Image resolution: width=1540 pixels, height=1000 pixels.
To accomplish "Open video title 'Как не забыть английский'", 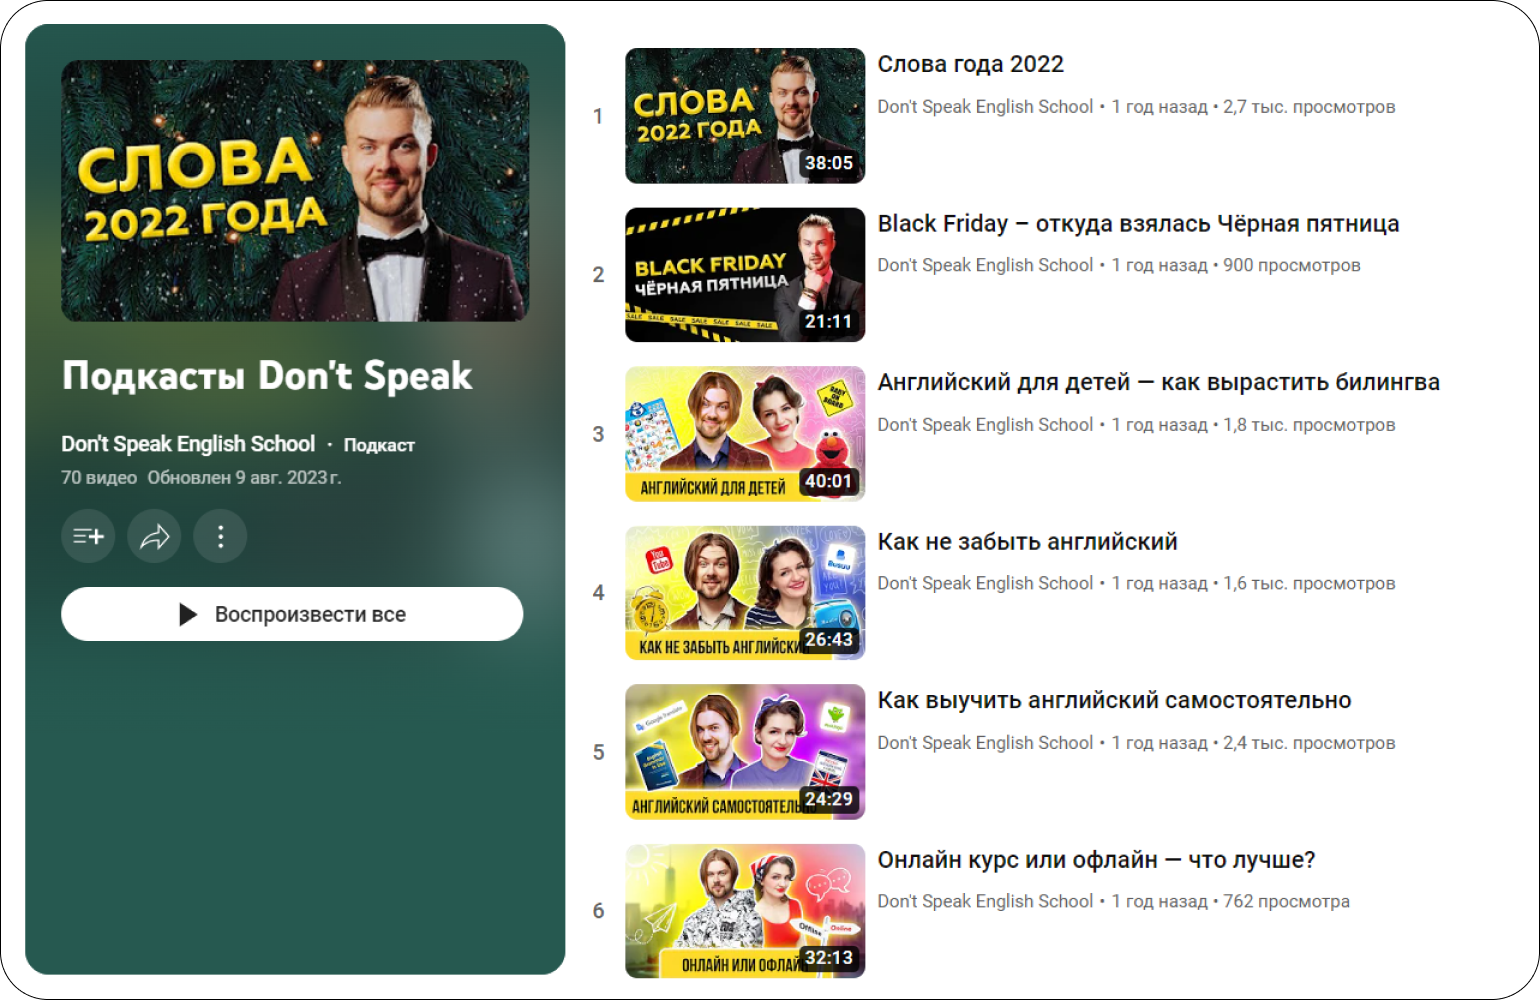I will click(x=1028, y=542).
